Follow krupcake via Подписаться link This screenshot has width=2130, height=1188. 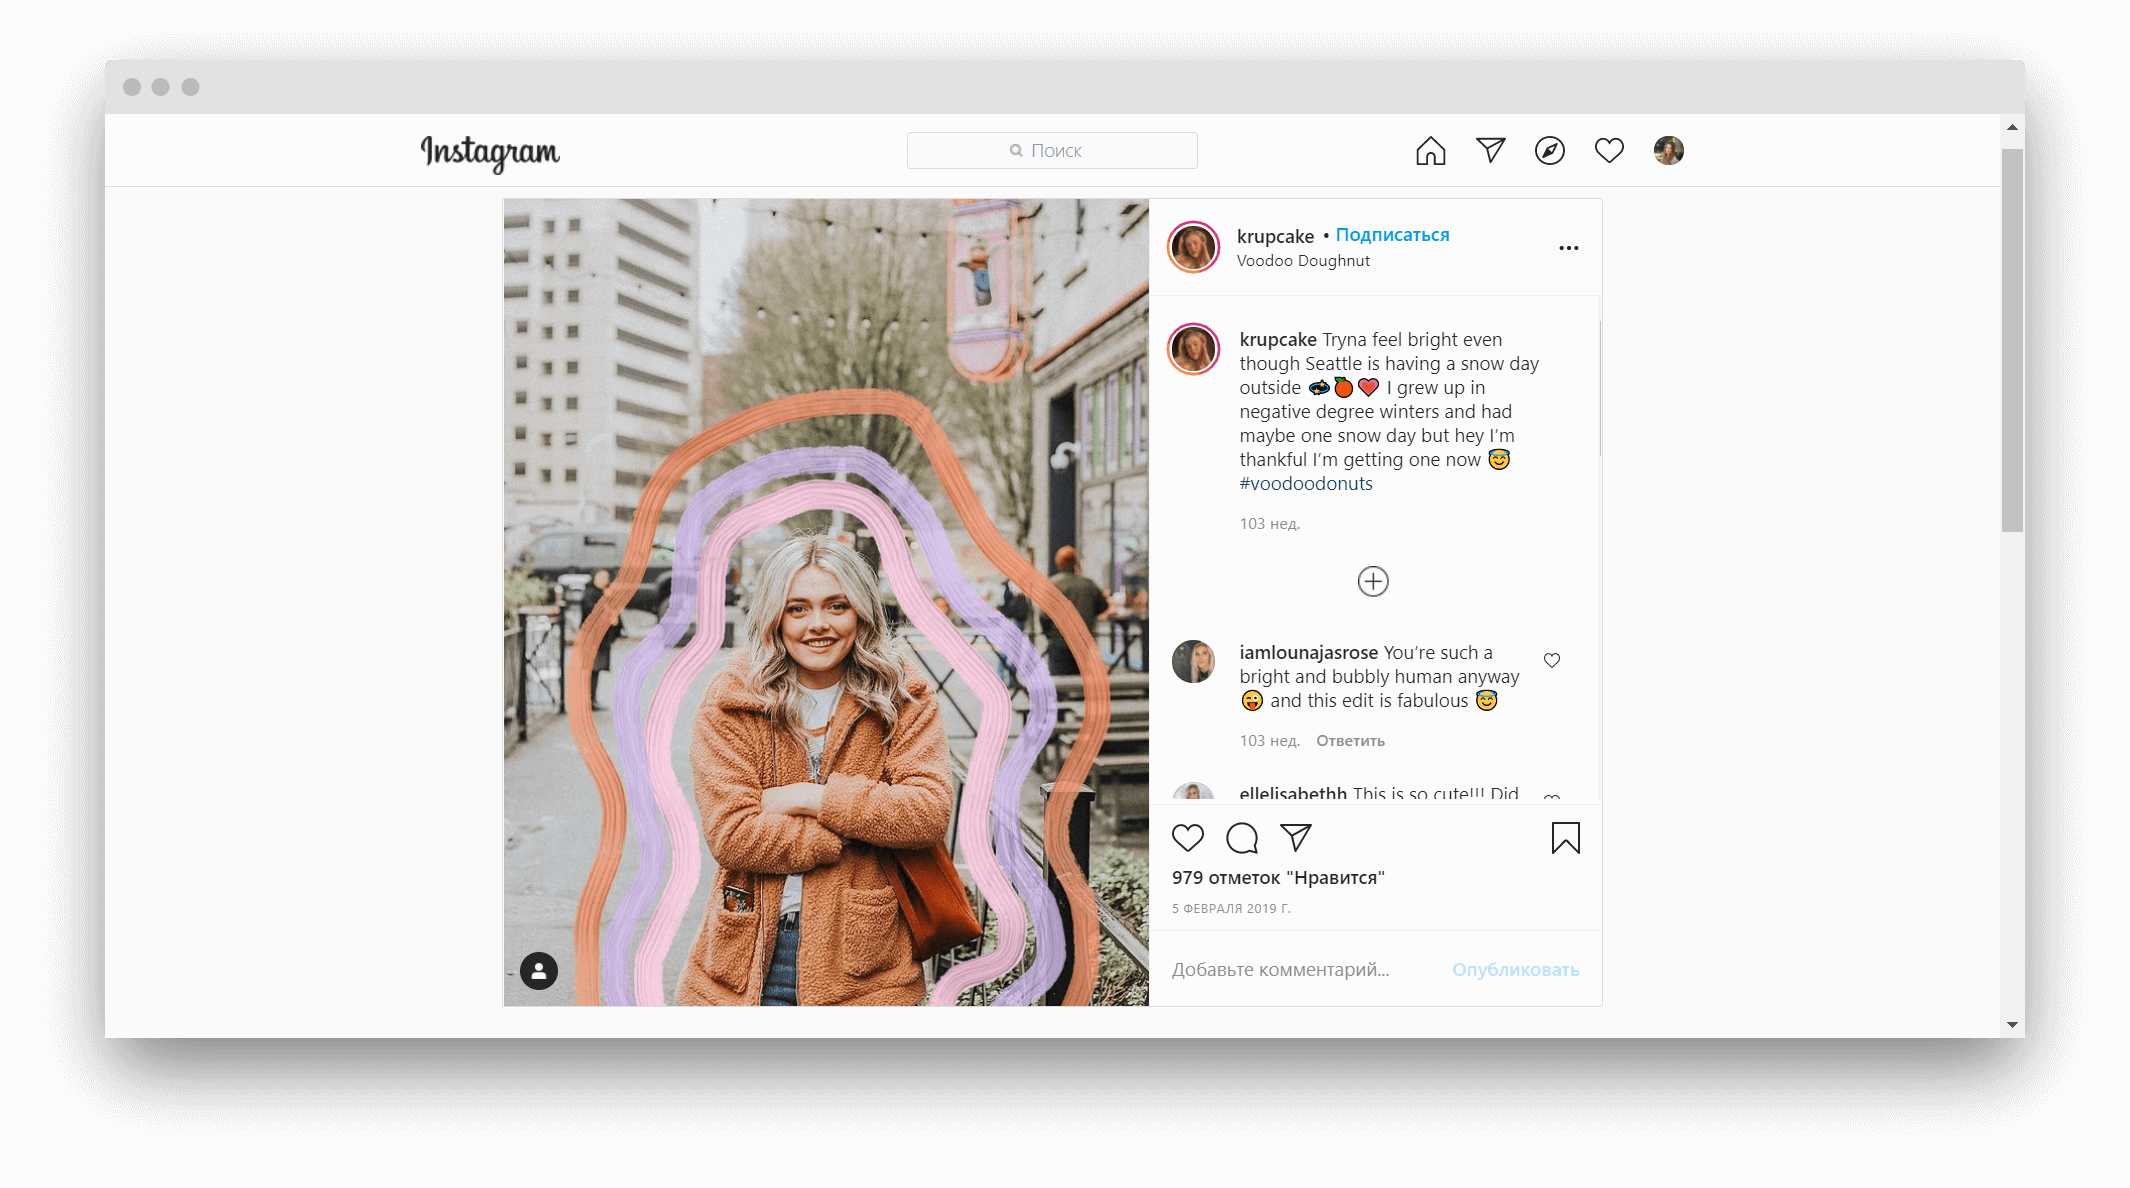pos(1392,235)
